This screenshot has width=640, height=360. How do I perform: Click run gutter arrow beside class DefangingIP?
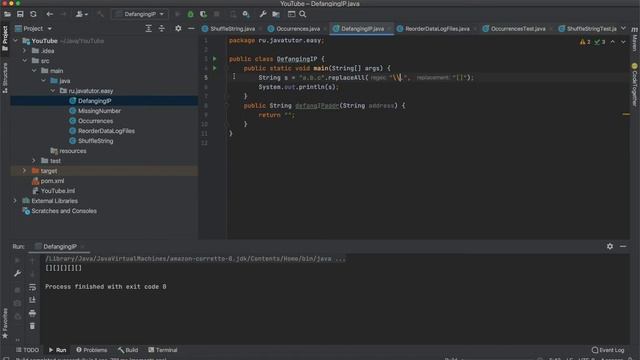click(215, 59)
